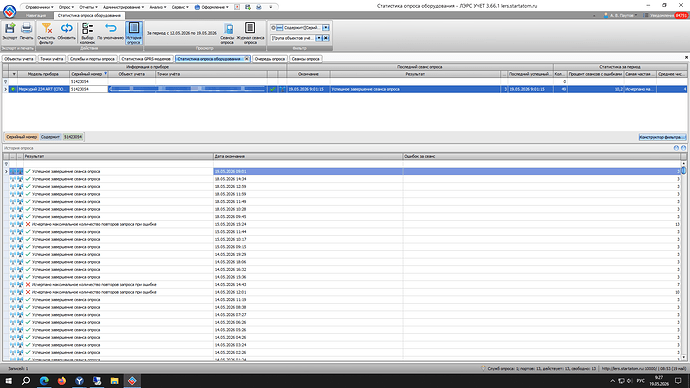Open Сеансы опроса ribbon icon
Screen dimensions: 690x388
[x=227, y=33]
